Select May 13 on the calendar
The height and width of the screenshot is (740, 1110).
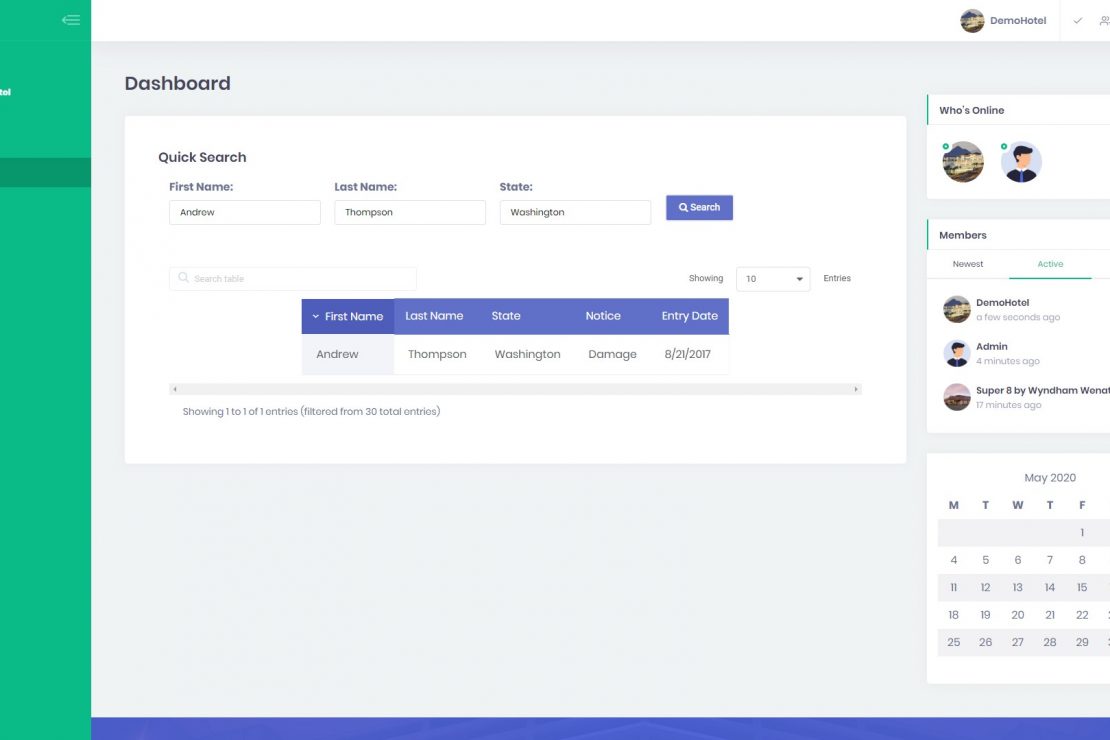coord(1017,588)
